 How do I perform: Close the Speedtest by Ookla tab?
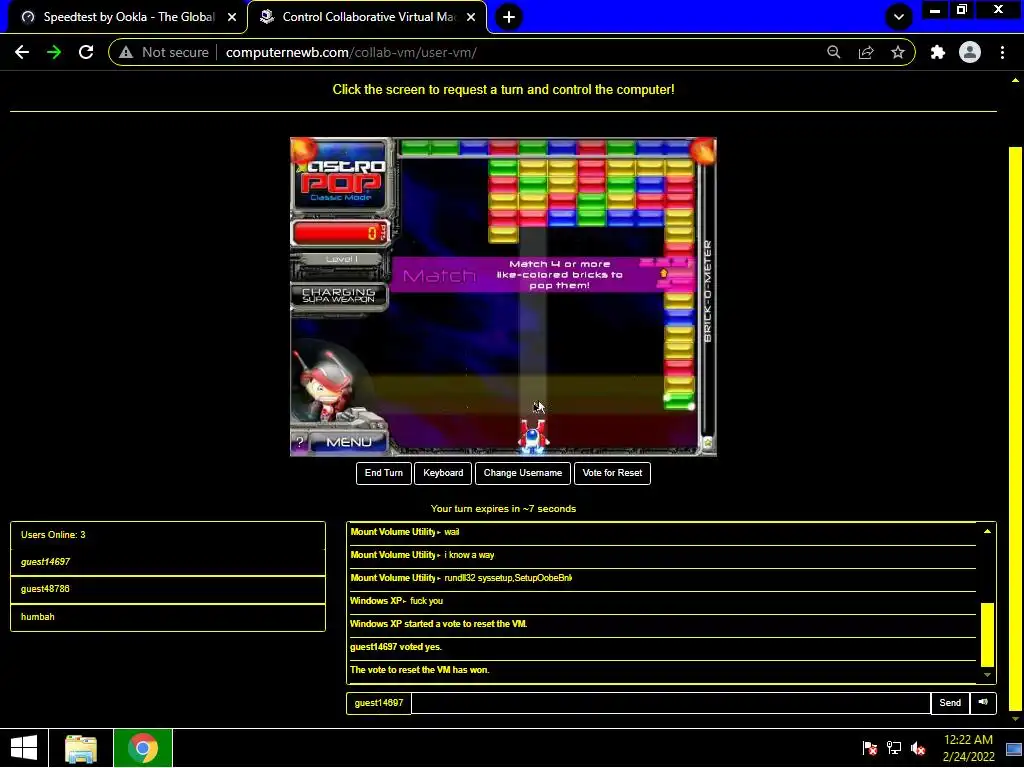pyautogui.click(x=232, y=17)
